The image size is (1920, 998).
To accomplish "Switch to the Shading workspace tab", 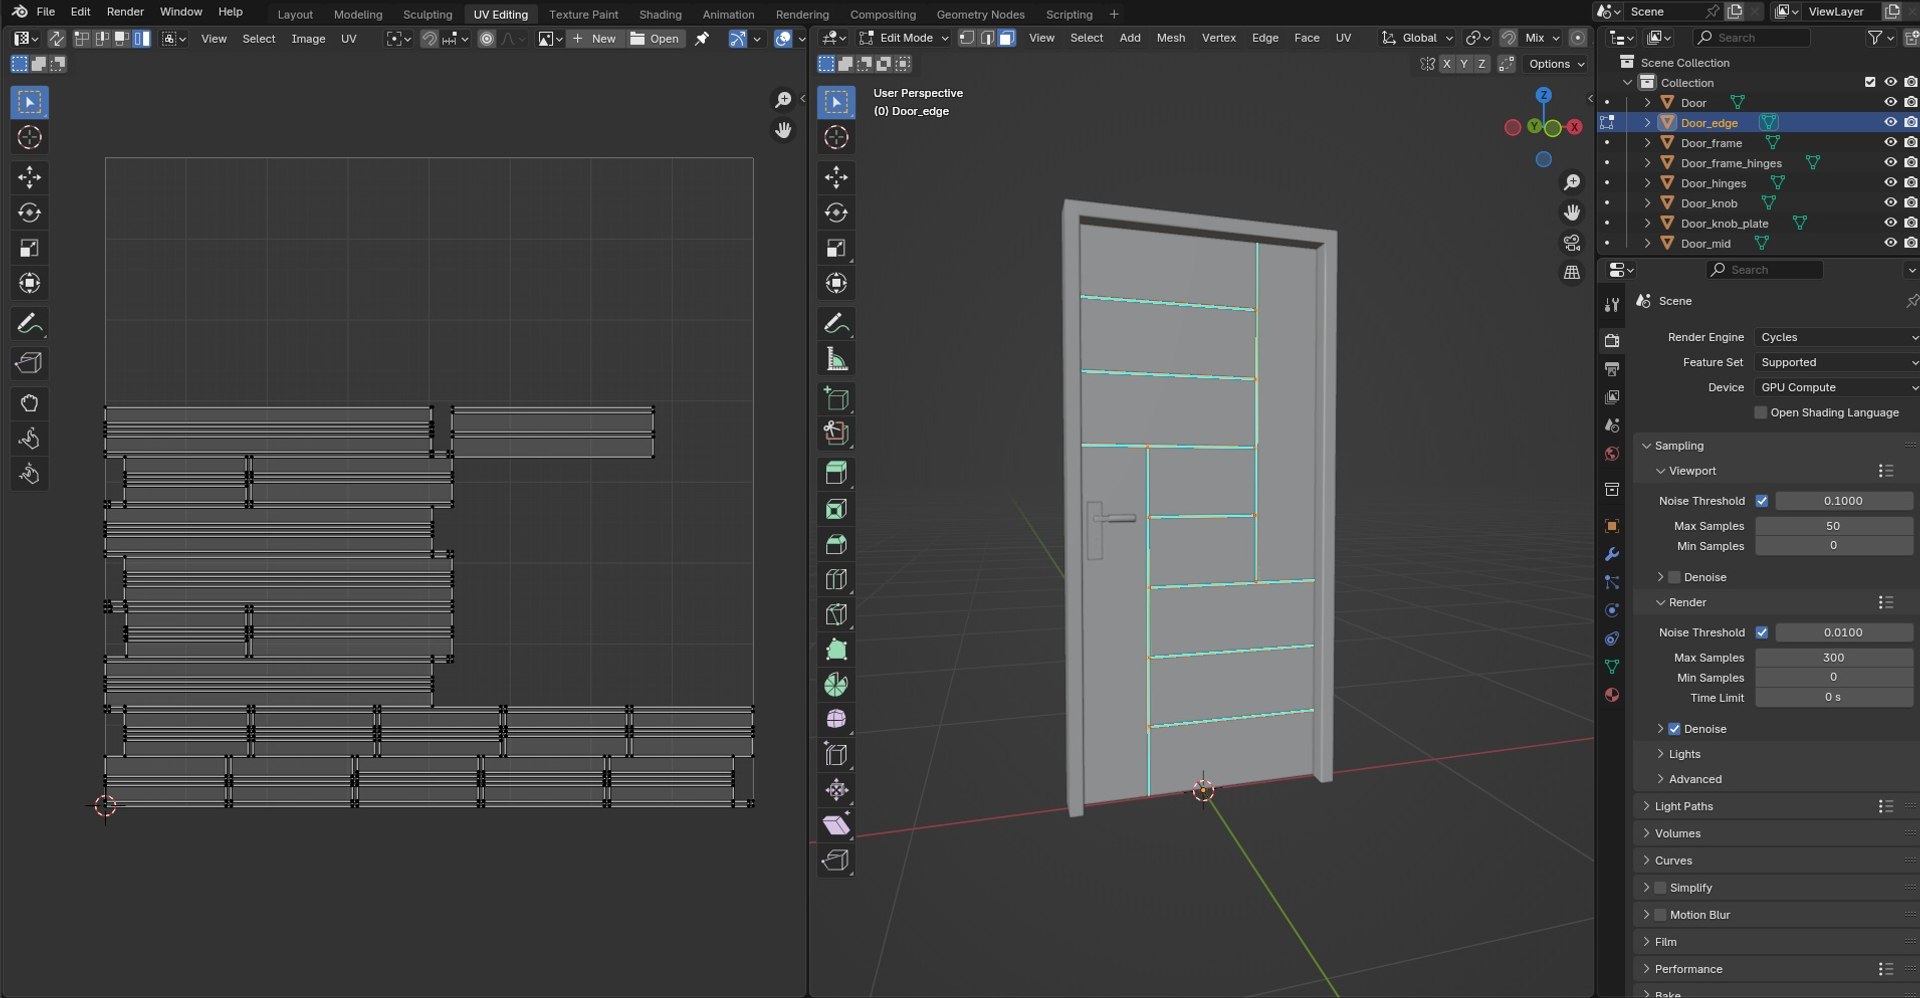I will pyautogui.click(x=660, y=14).
